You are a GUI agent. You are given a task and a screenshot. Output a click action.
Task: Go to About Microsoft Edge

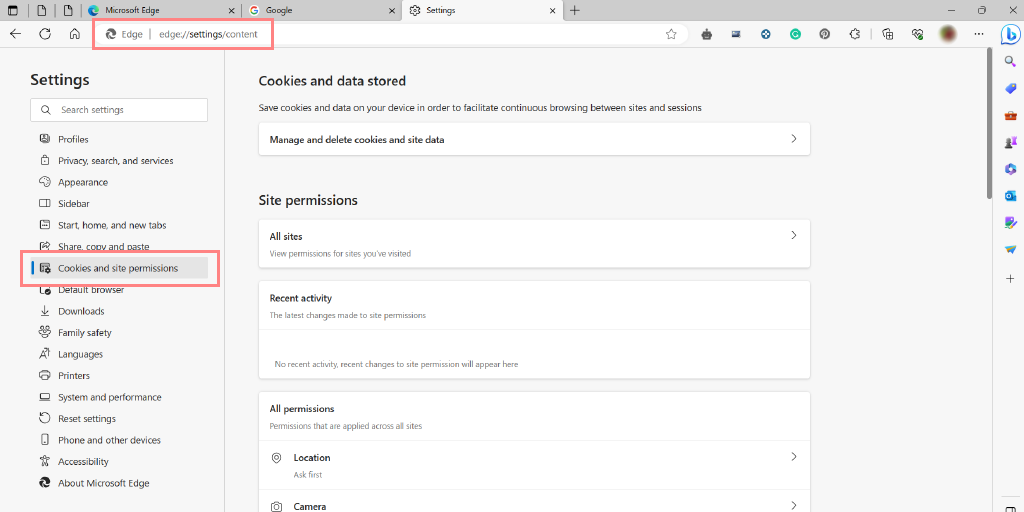coord(103,483)
